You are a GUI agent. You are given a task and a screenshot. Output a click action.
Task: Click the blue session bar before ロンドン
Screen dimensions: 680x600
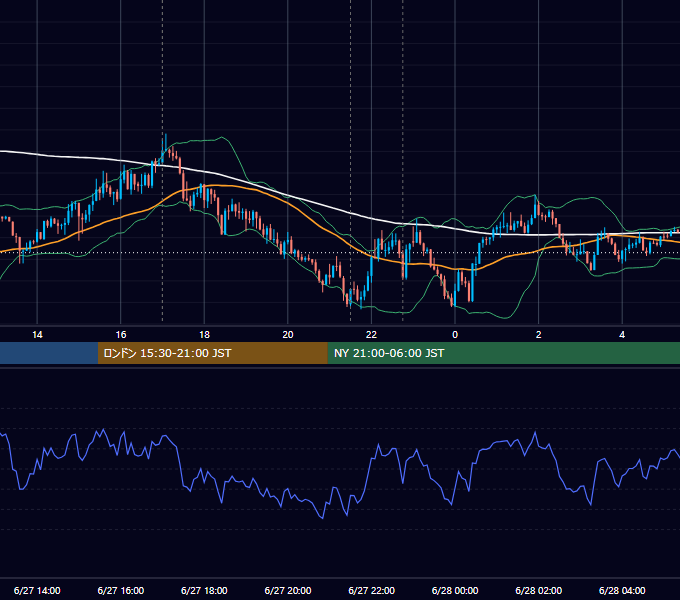(49, 353)
